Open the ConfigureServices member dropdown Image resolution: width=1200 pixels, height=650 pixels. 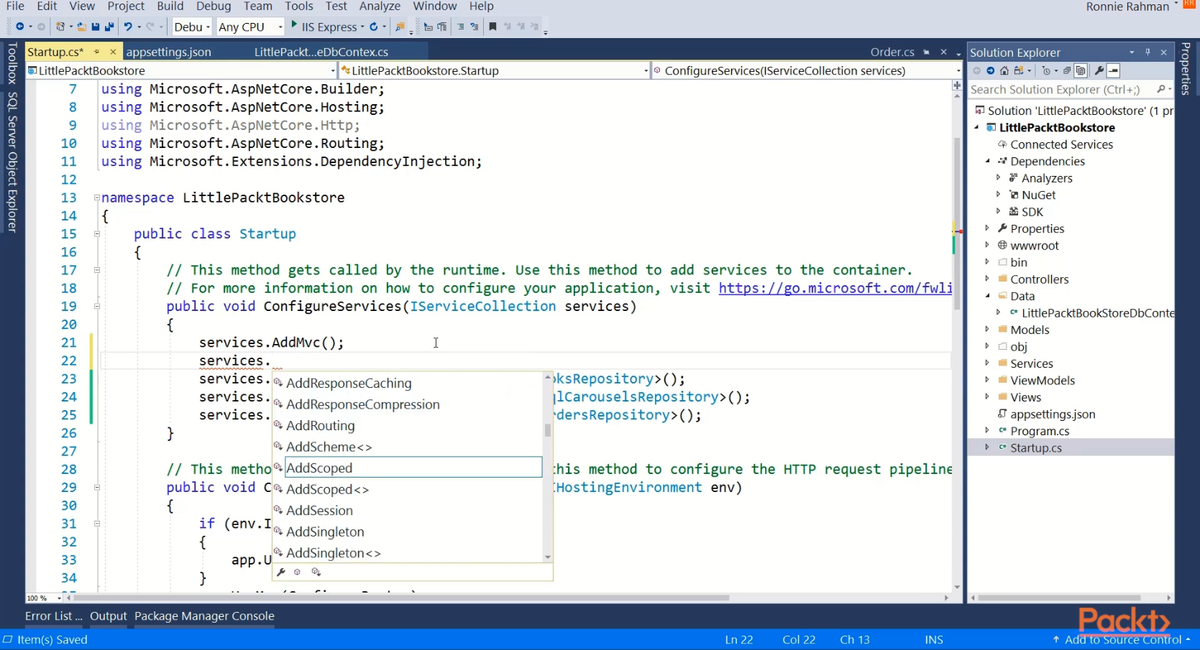point(806,71)
